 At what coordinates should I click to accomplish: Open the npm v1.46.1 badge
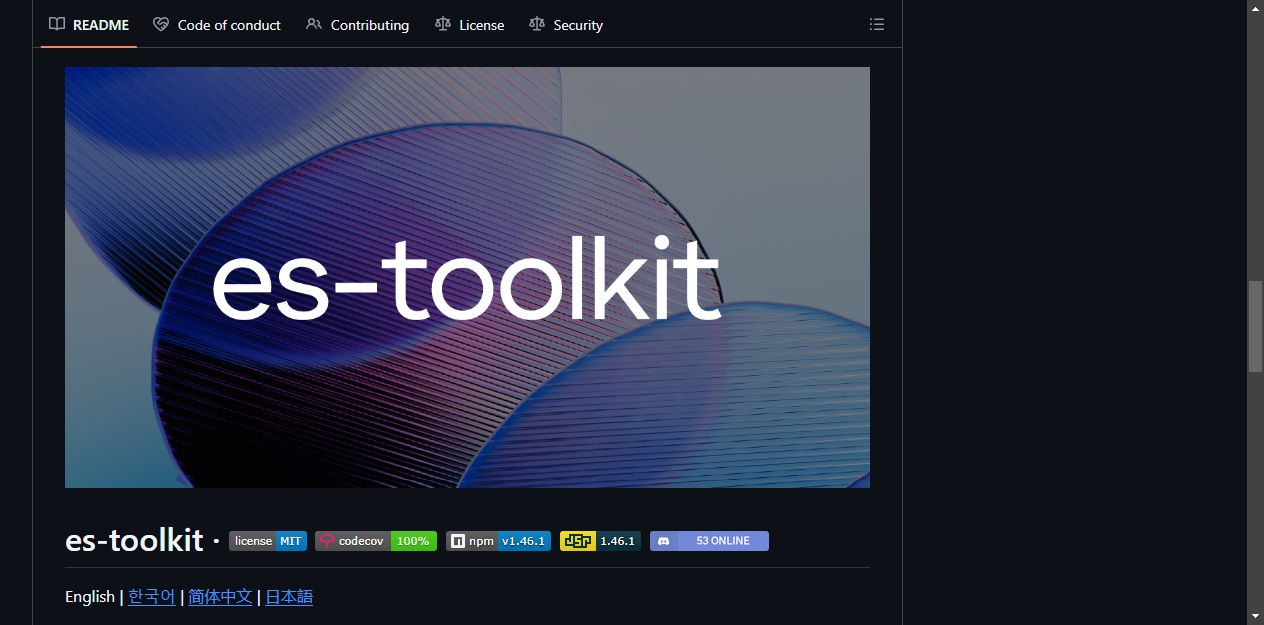pos(498,541)
